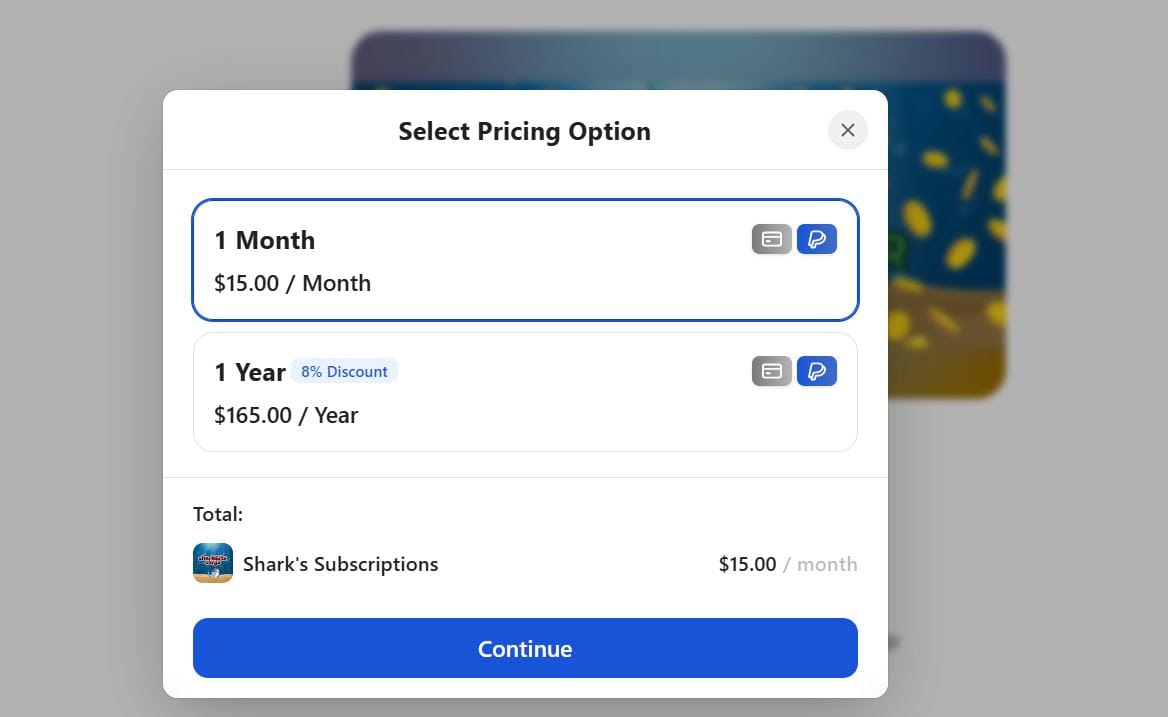Select the 1 Month subscription option
This screenshot has width=1168, height=717.
coord(450,260)
